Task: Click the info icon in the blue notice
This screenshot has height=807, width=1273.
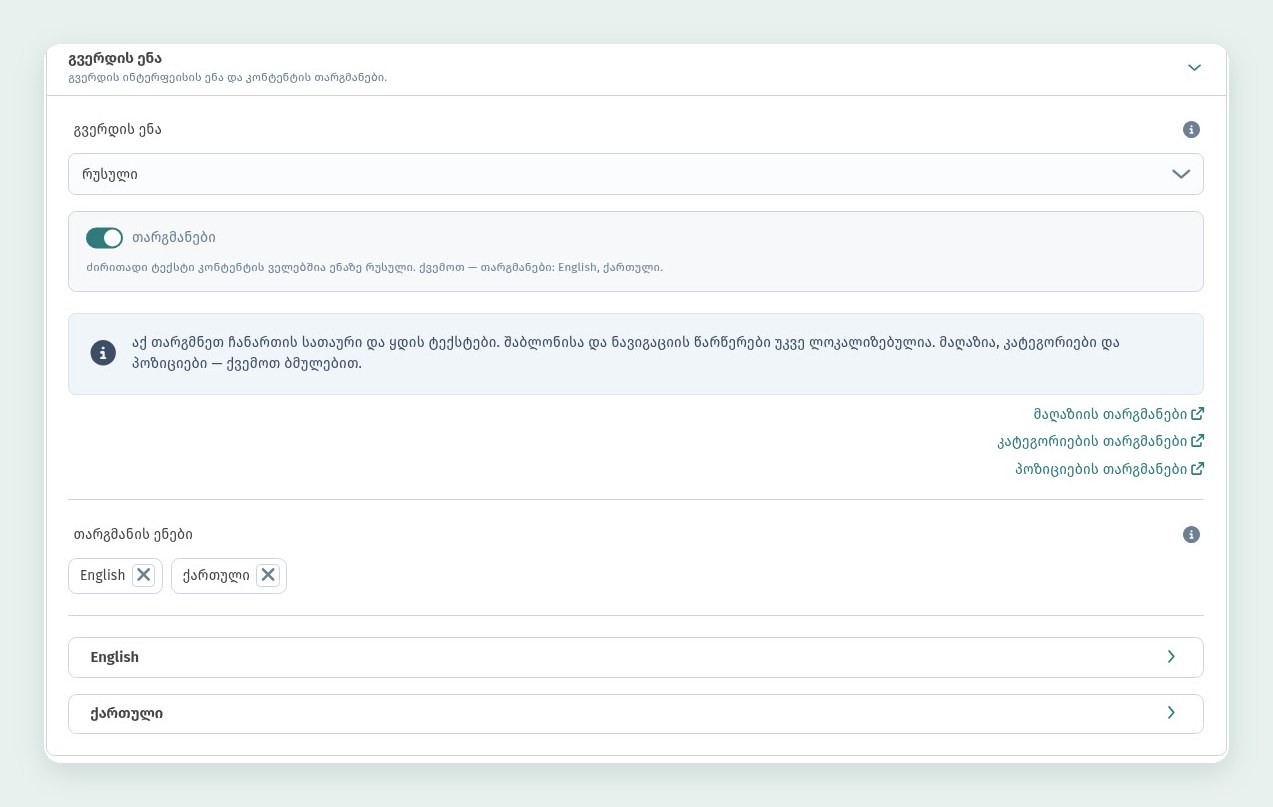Action: (103, 353)
